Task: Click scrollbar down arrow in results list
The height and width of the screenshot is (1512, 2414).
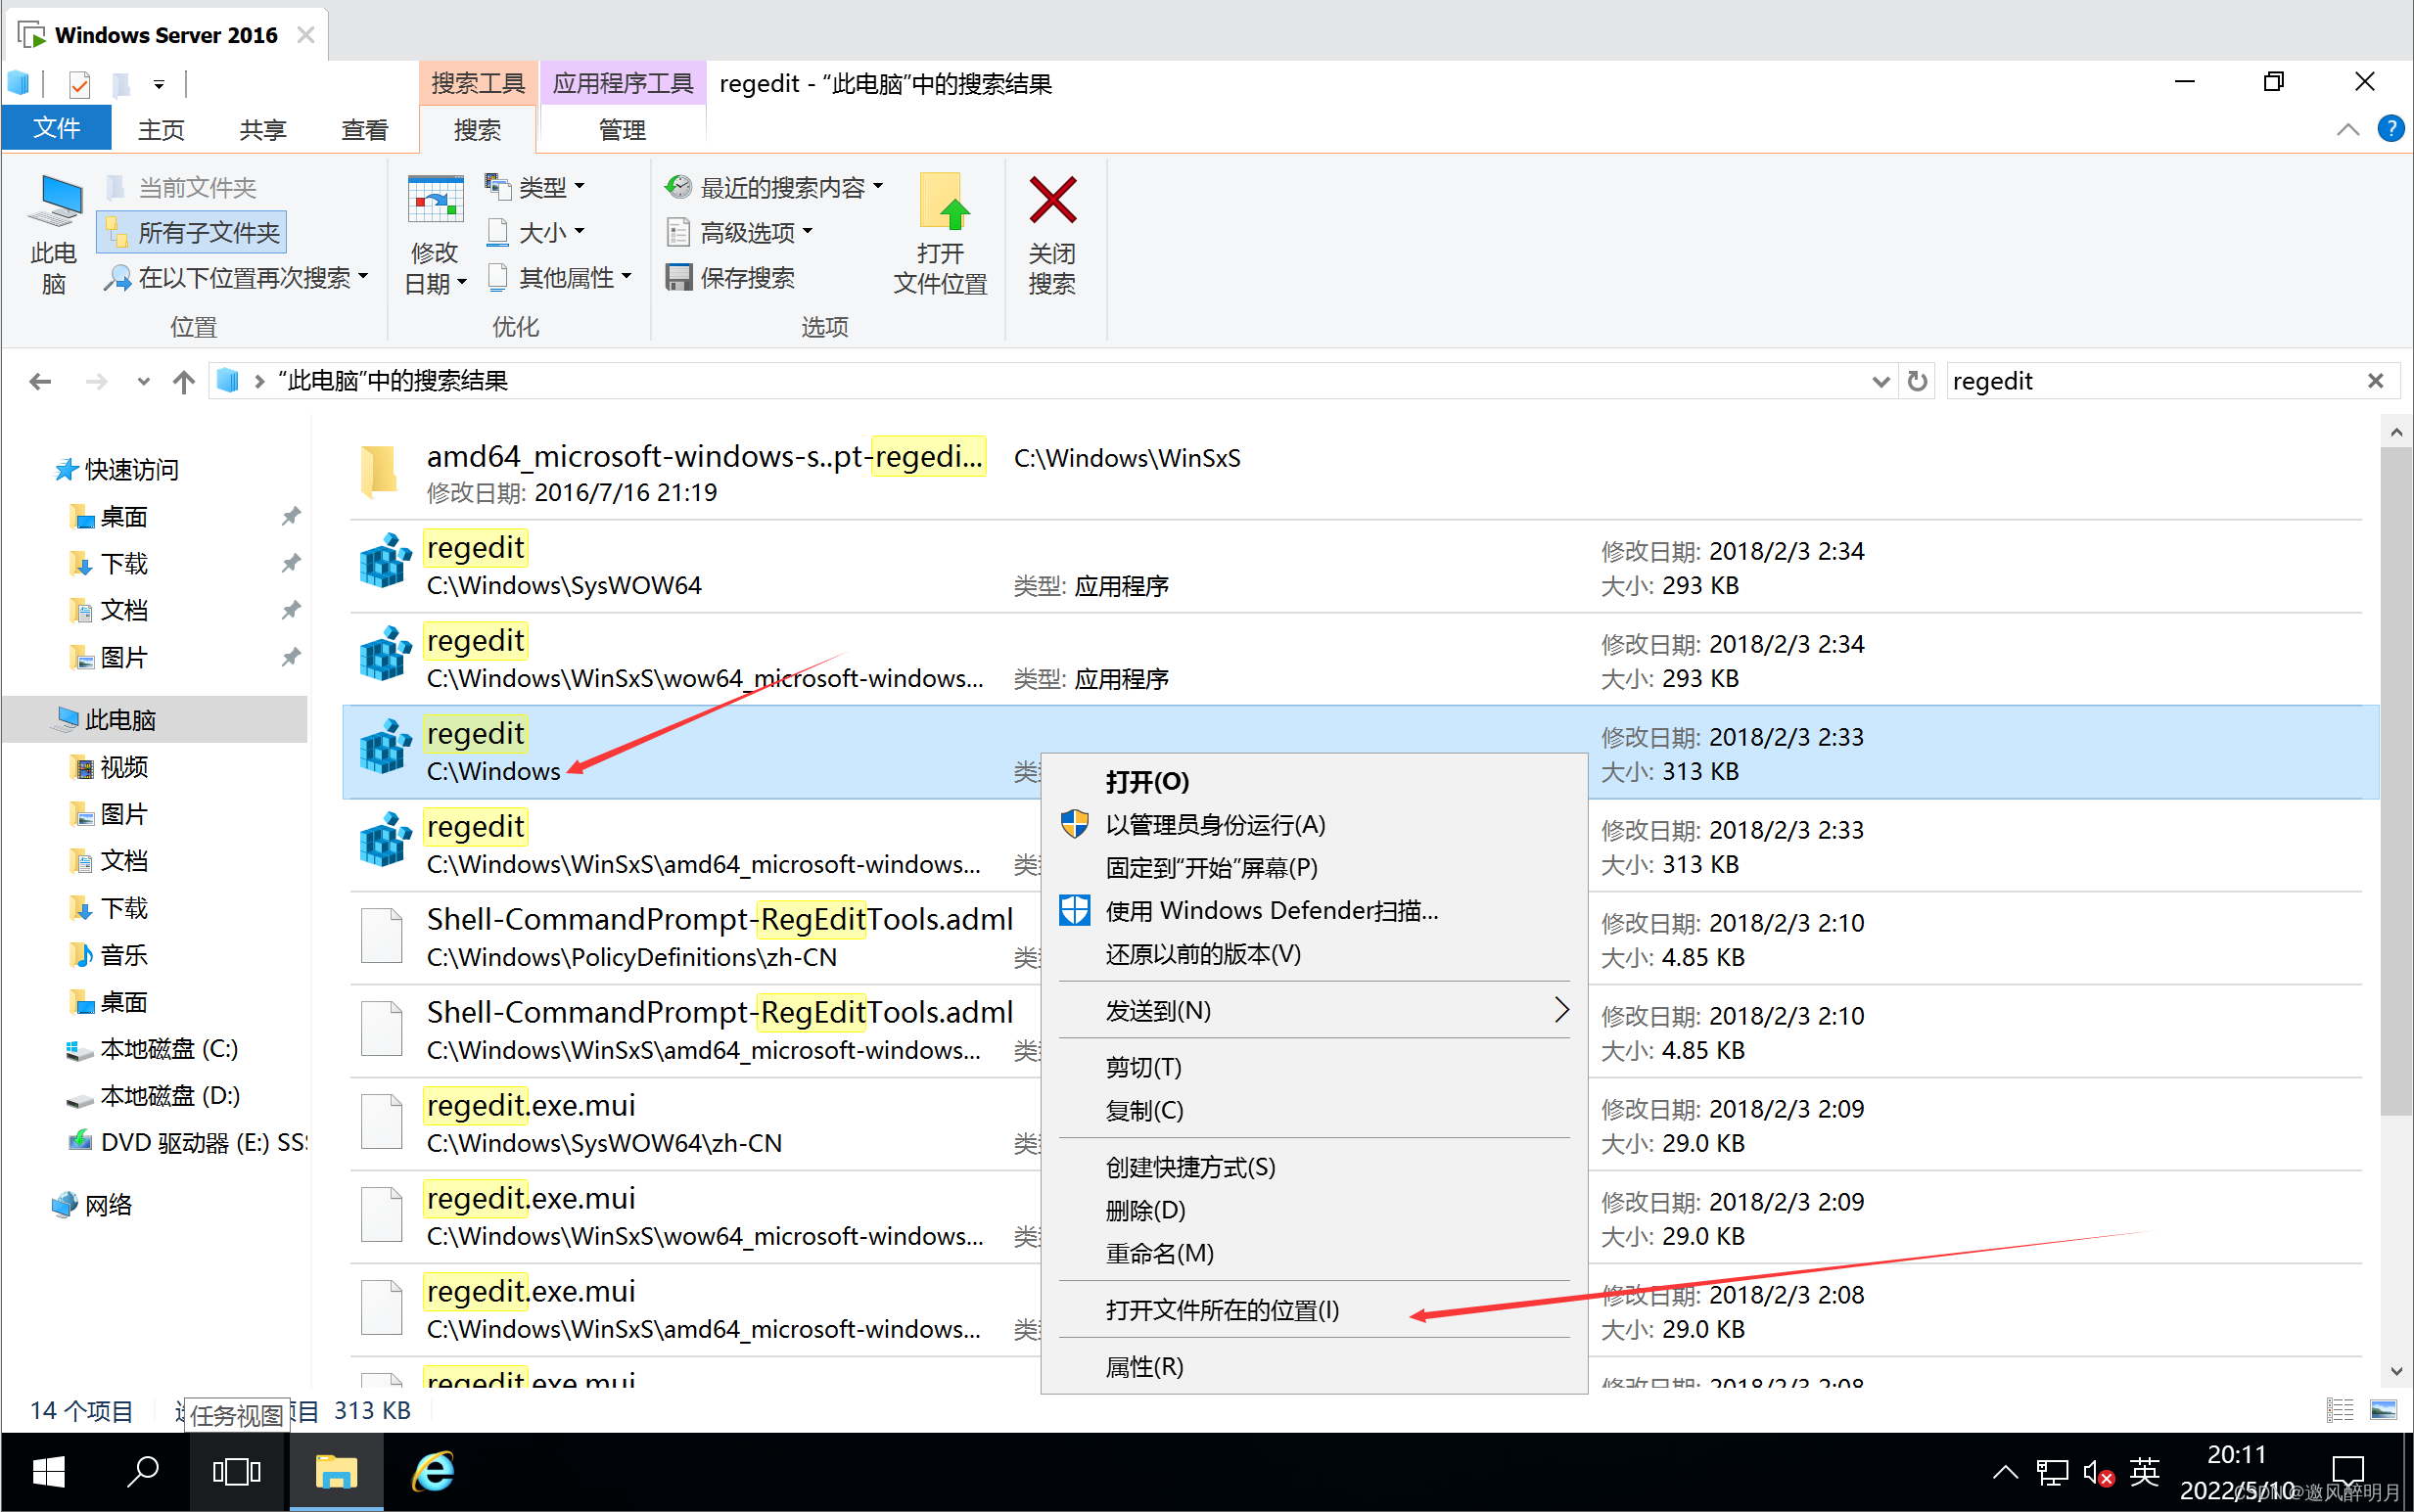Action: pos(2396,1371)
